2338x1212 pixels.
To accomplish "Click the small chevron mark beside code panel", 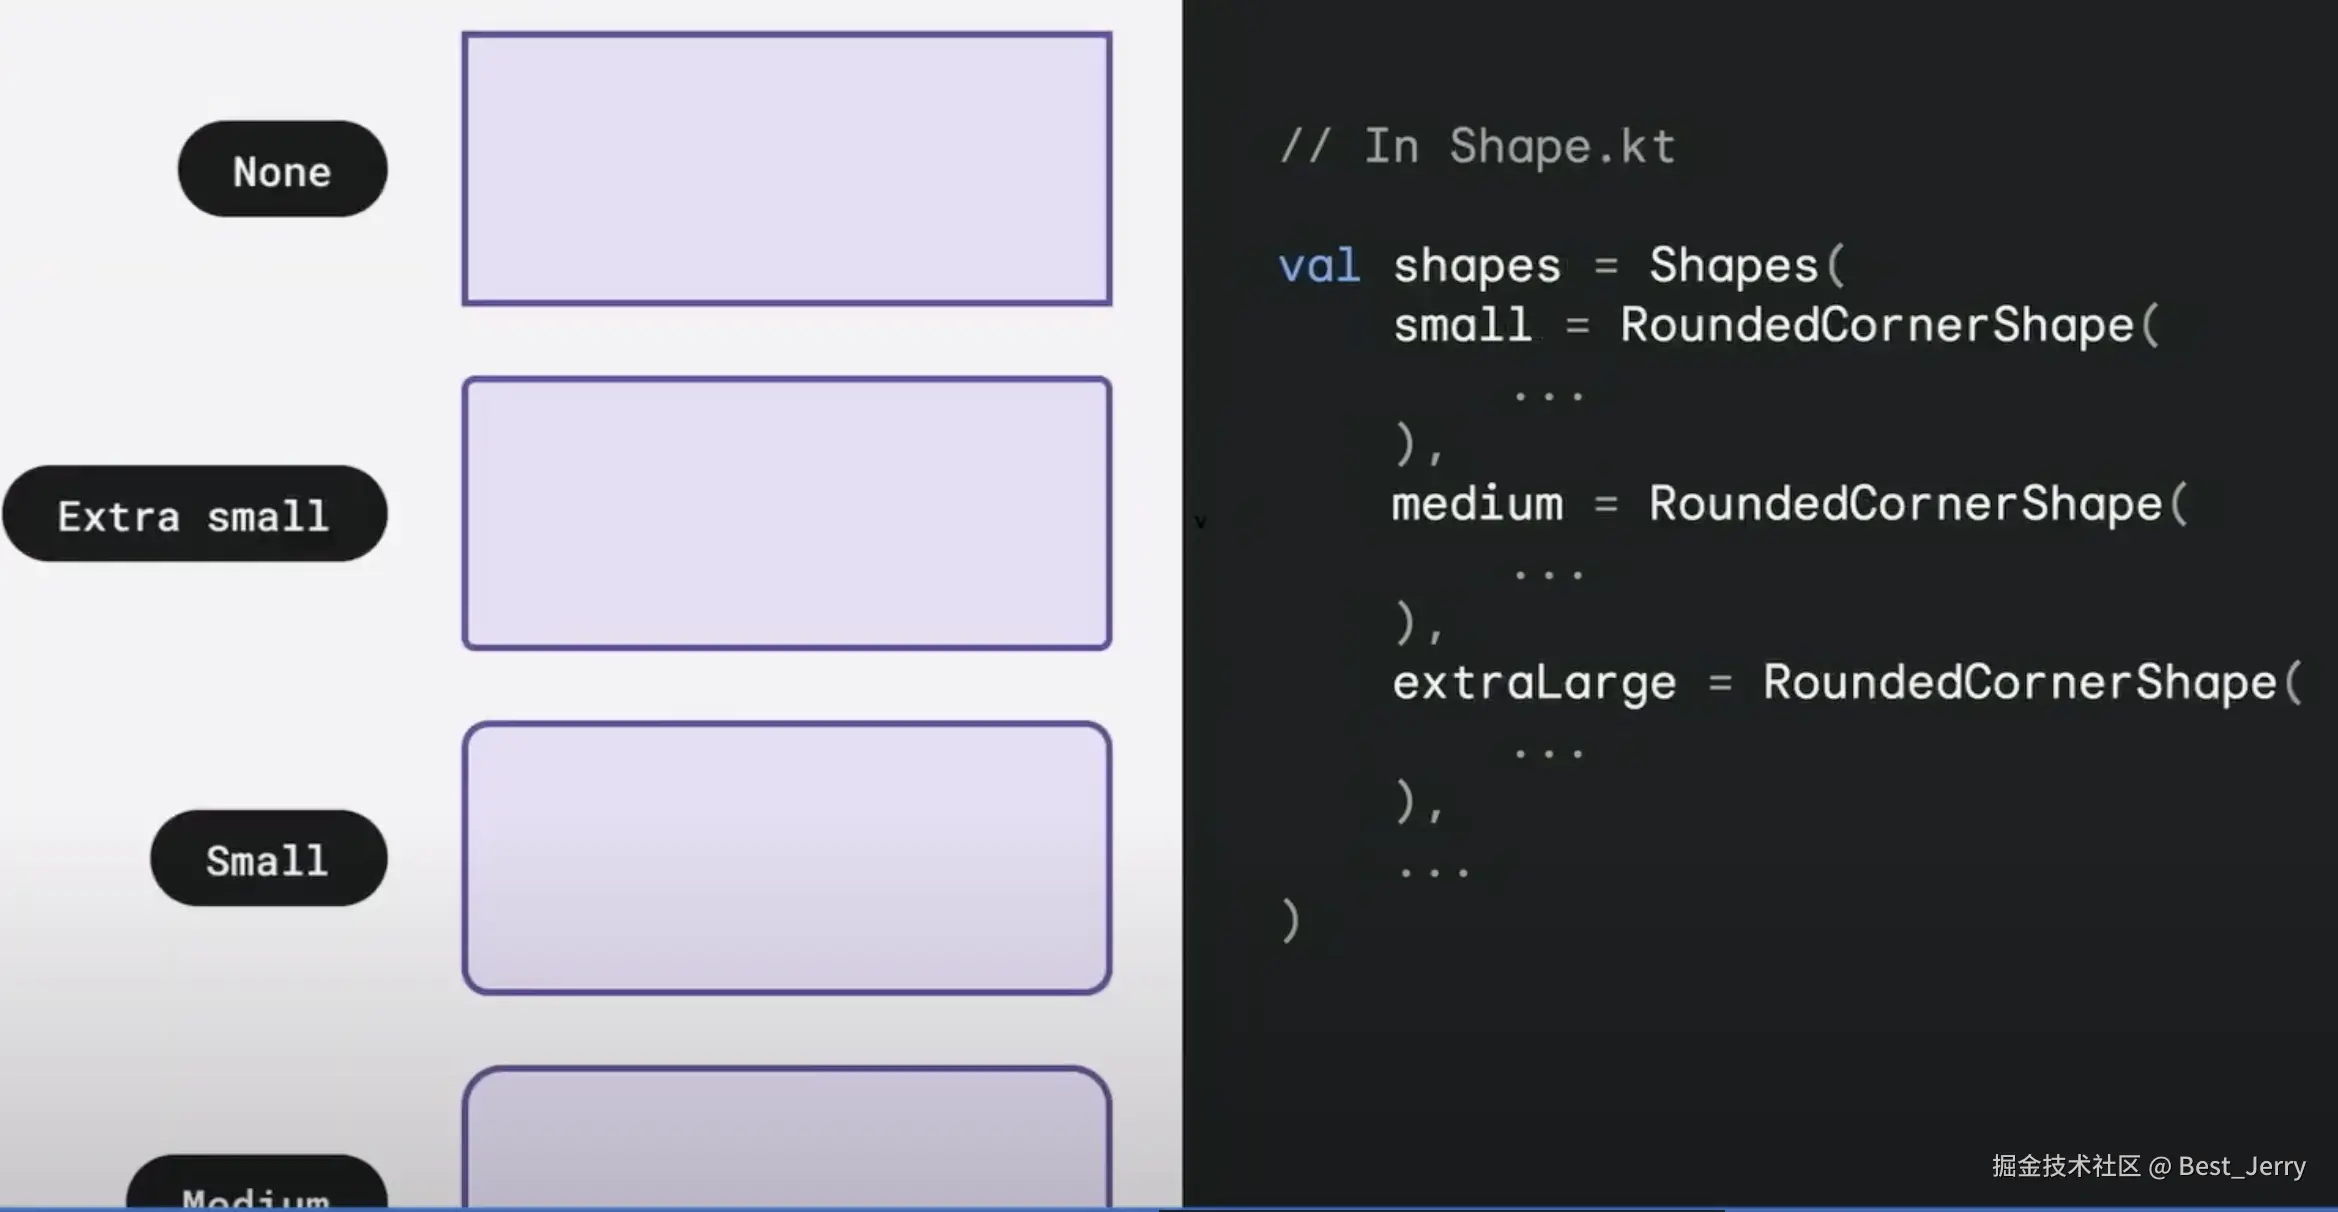I will [x=1200, y=522].
